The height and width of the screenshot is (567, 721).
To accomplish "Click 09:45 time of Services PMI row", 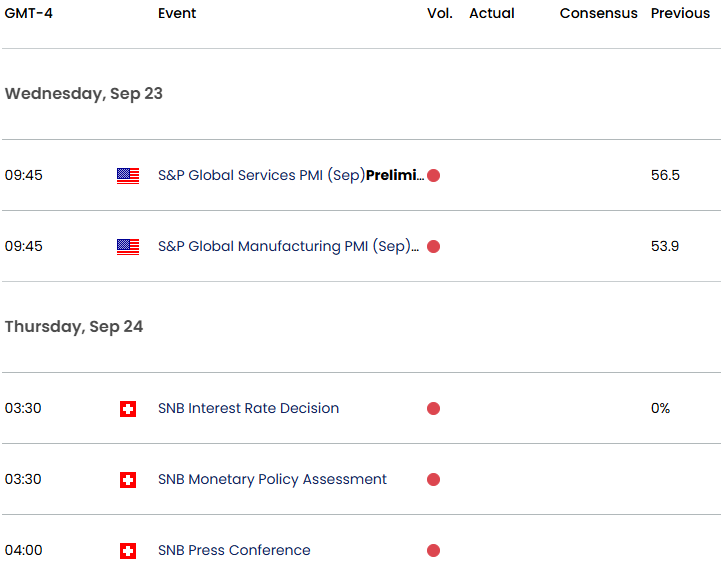I will 23,175.
